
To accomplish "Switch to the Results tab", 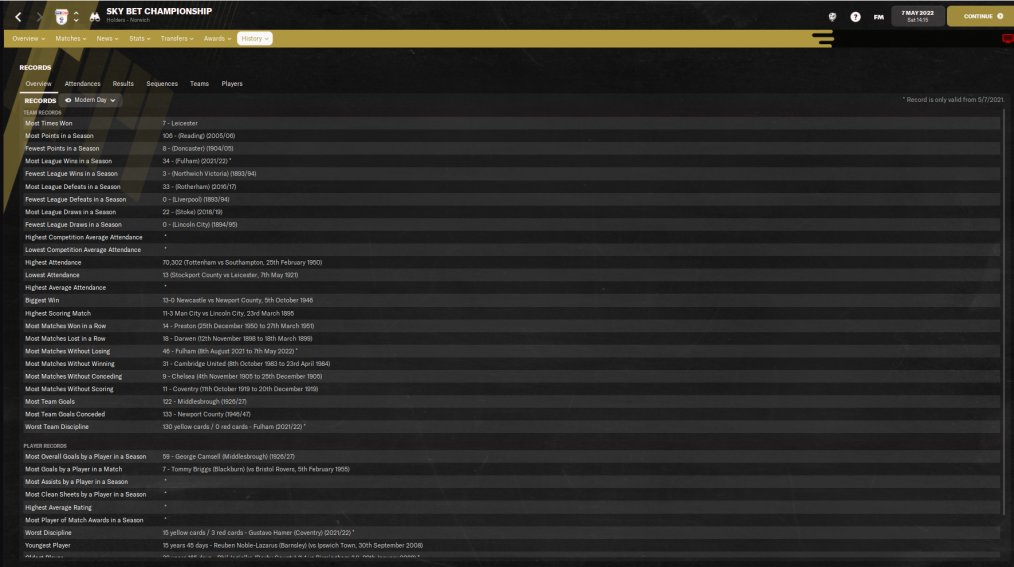I will tap(123, 84).
